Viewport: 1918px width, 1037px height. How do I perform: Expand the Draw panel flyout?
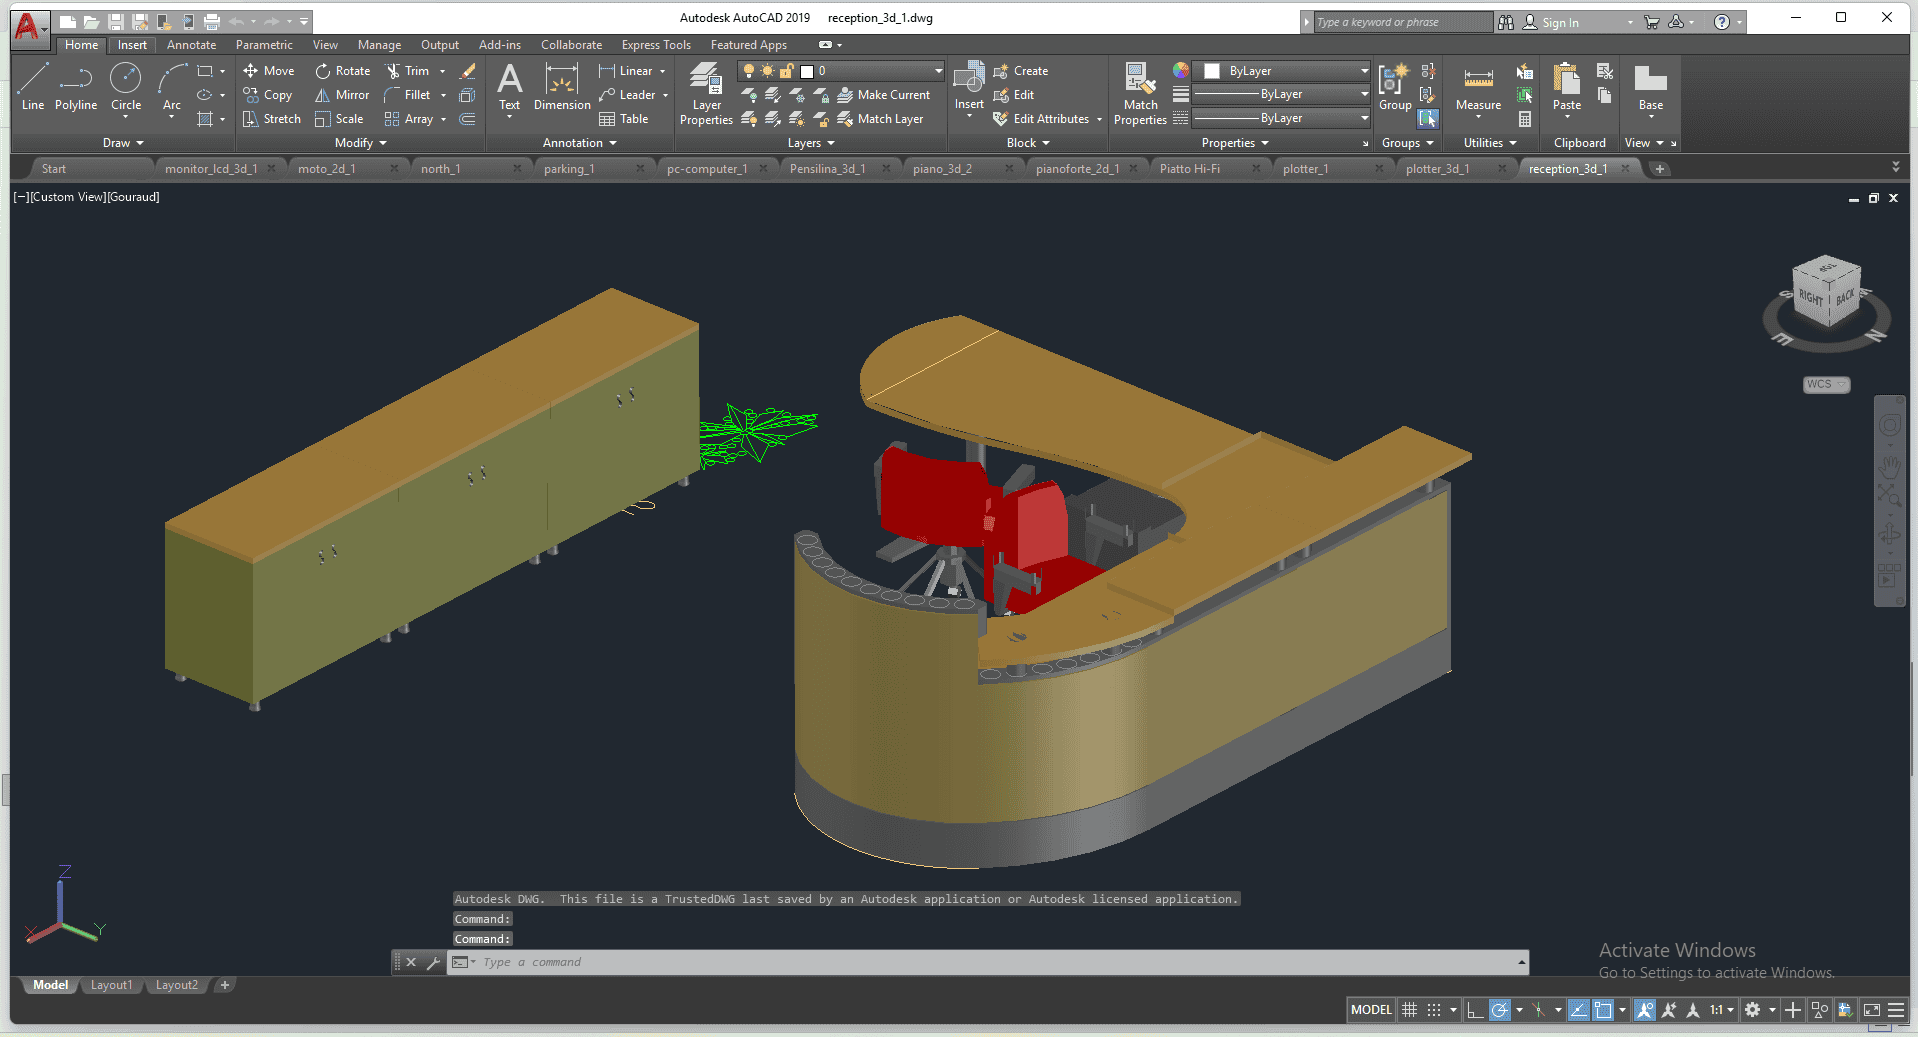[x=123, y=143]
